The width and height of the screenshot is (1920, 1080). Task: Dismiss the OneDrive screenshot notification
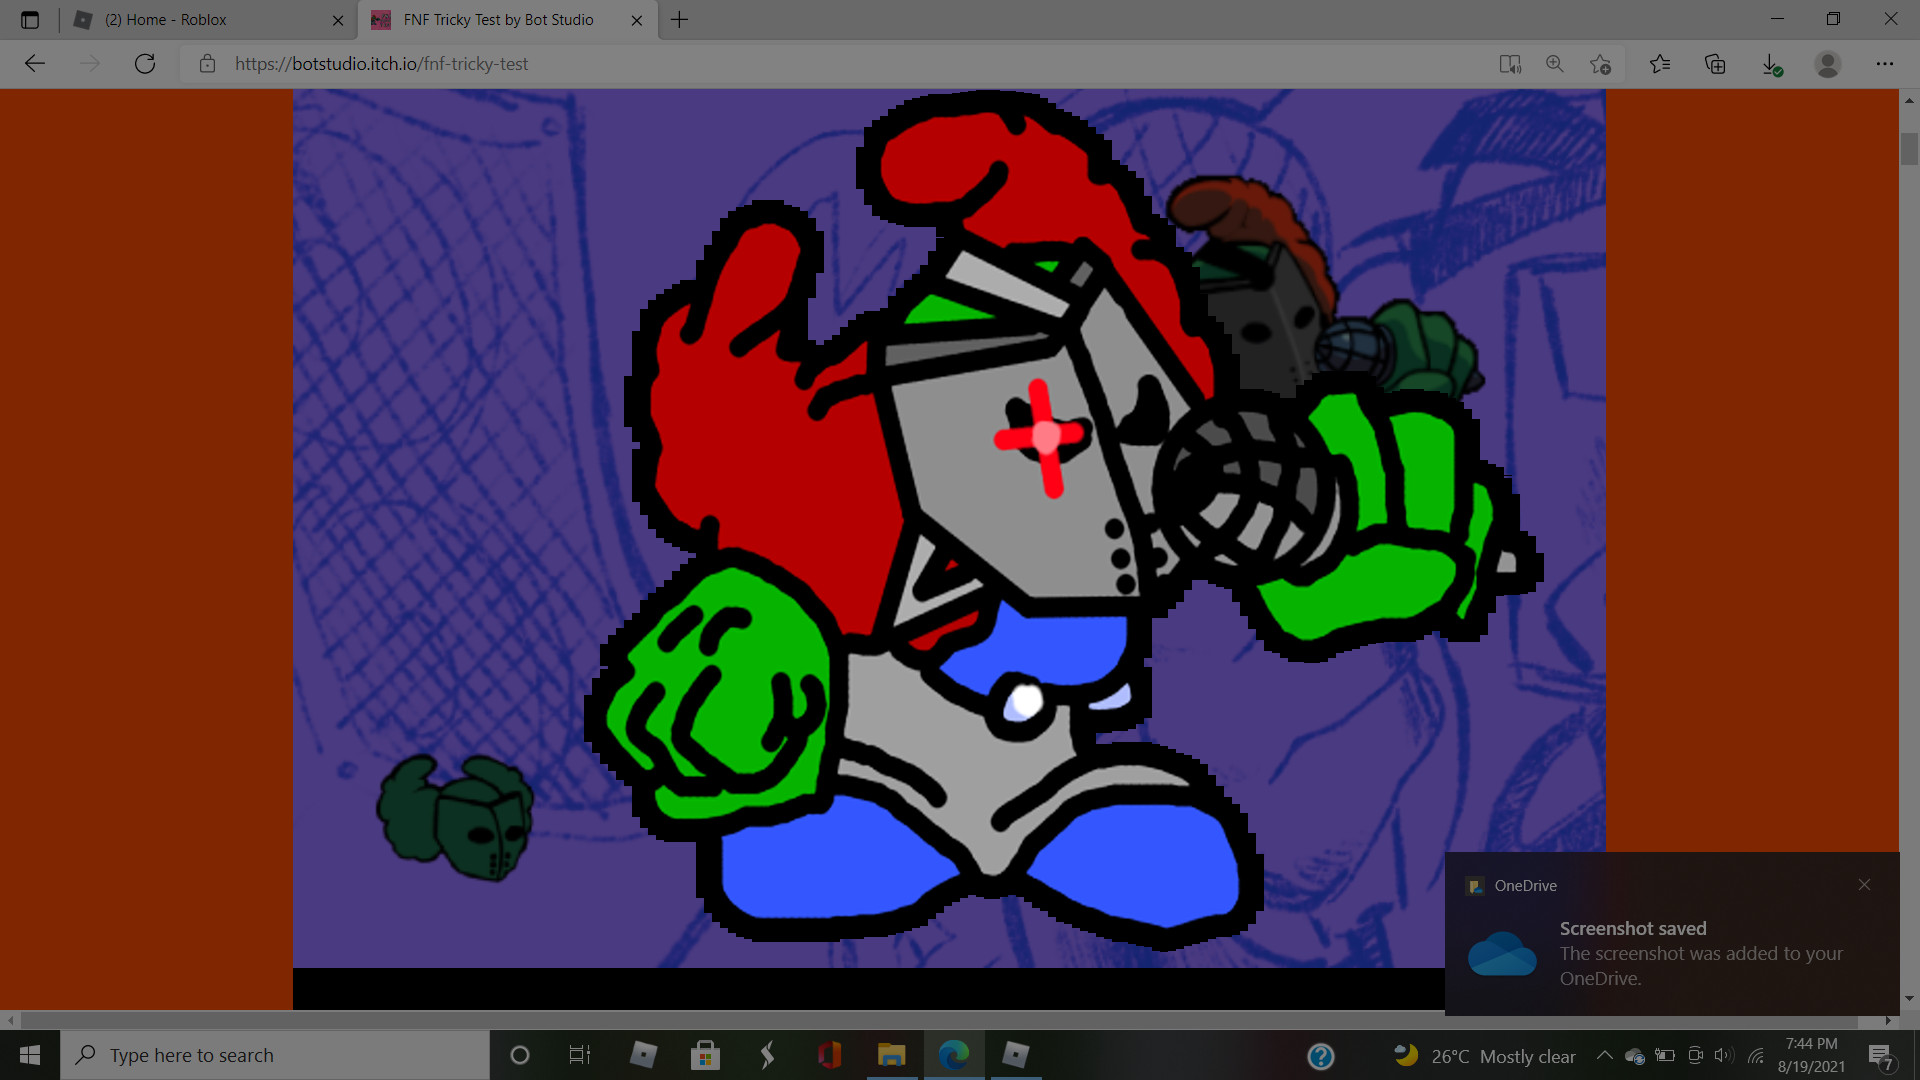(1864, 885)
